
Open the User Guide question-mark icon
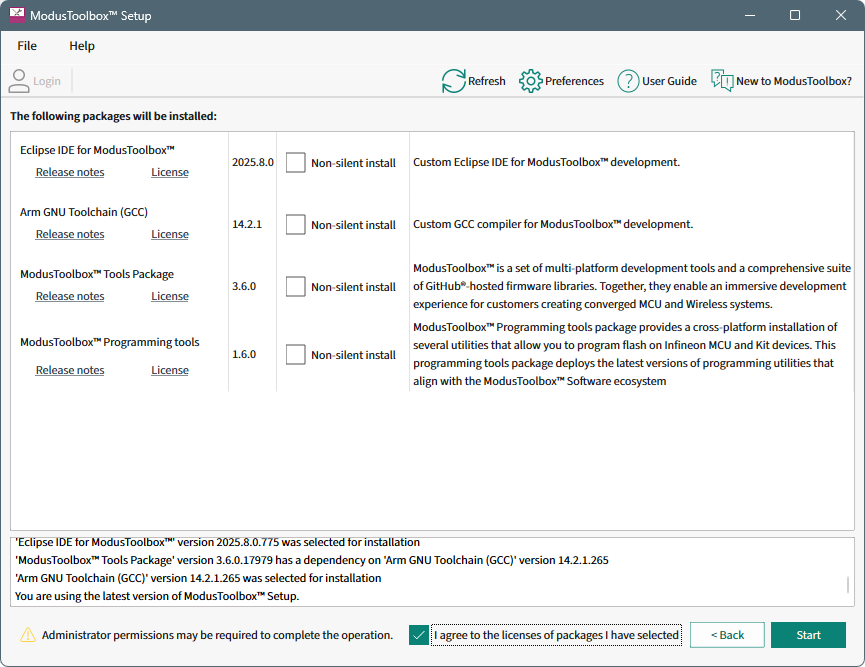[x=628, y=81]
